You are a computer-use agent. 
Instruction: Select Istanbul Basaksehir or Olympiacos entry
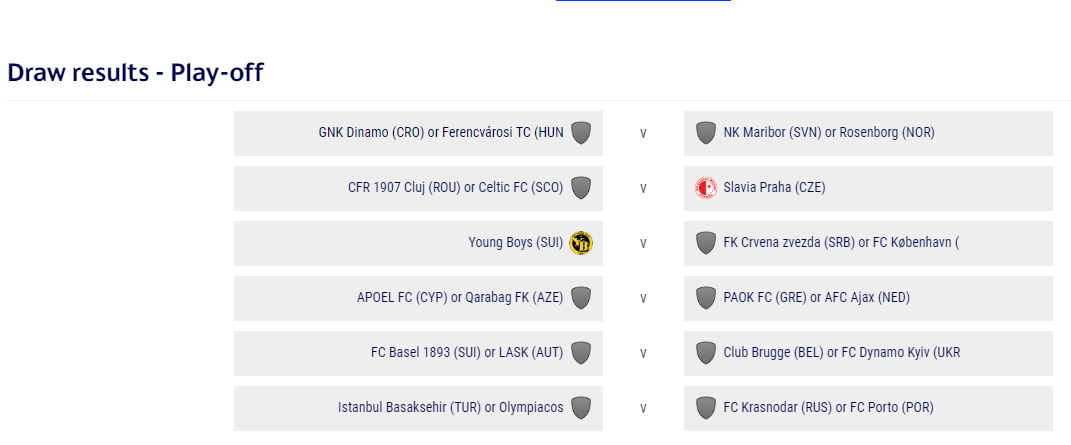pyautogui.click(x=418, y=408)
